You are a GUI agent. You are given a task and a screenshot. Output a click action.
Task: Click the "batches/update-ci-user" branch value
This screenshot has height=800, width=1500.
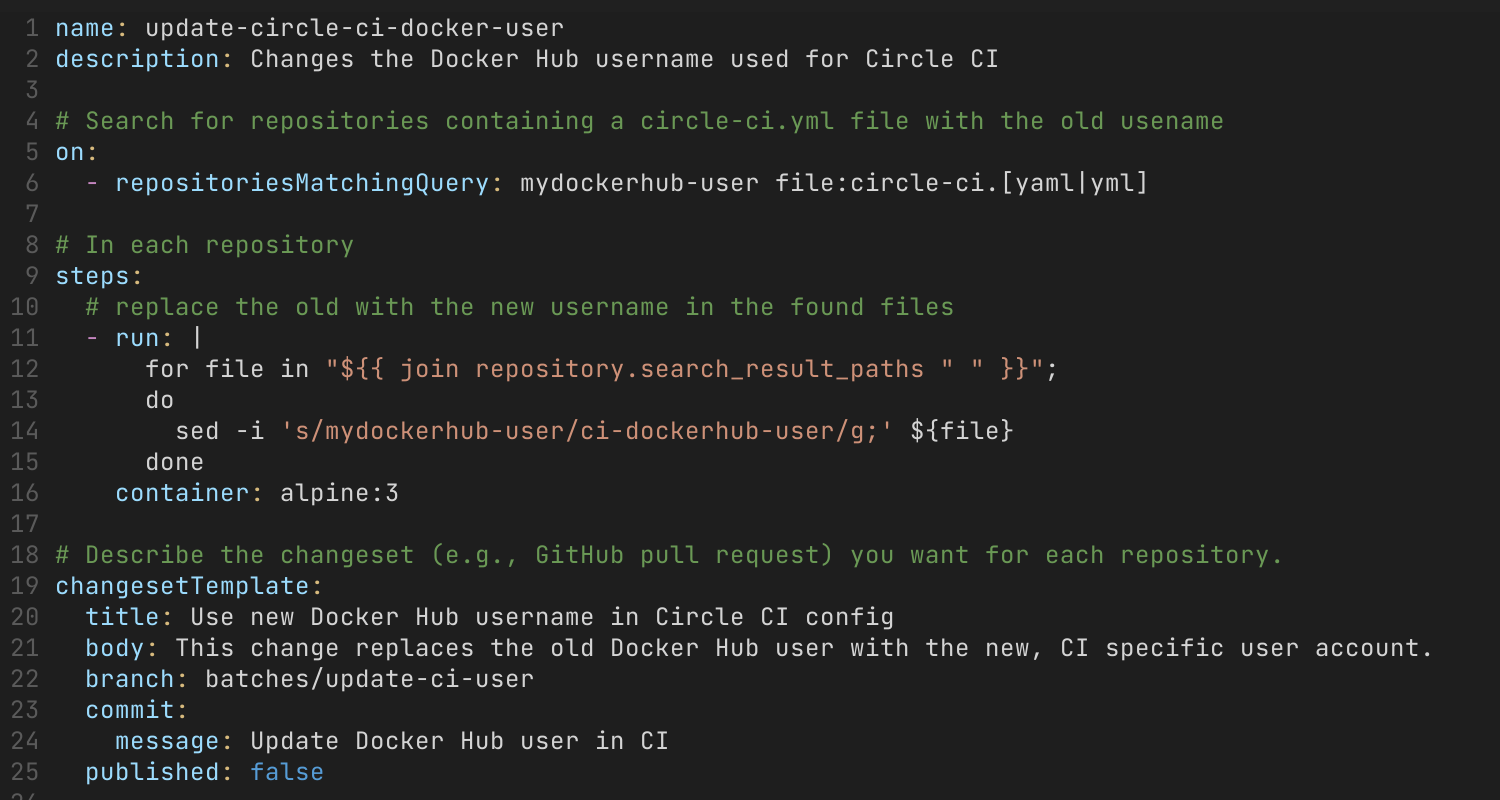point(369,679)
